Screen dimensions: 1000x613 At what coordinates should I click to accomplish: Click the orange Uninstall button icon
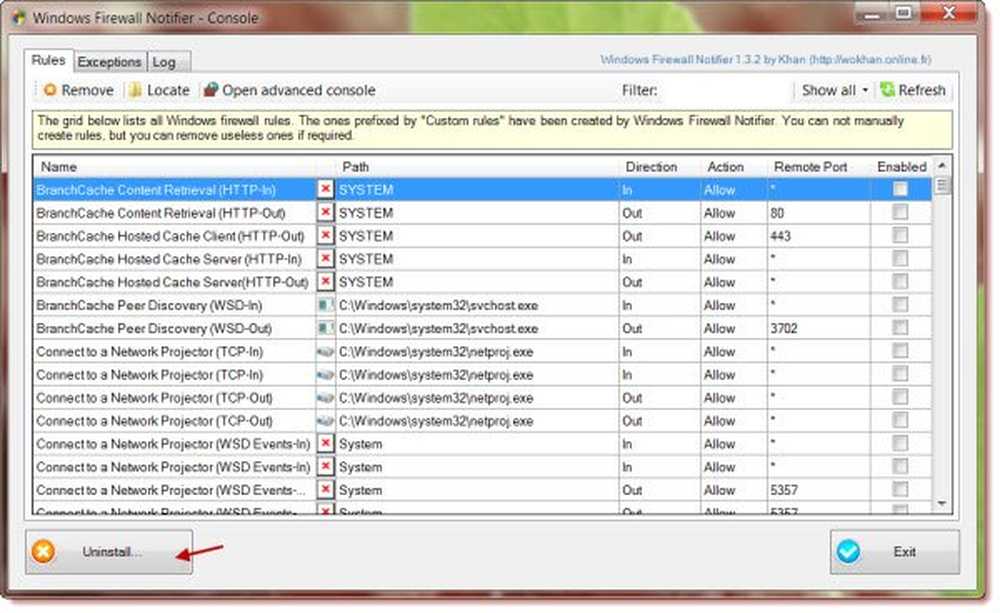42,552
